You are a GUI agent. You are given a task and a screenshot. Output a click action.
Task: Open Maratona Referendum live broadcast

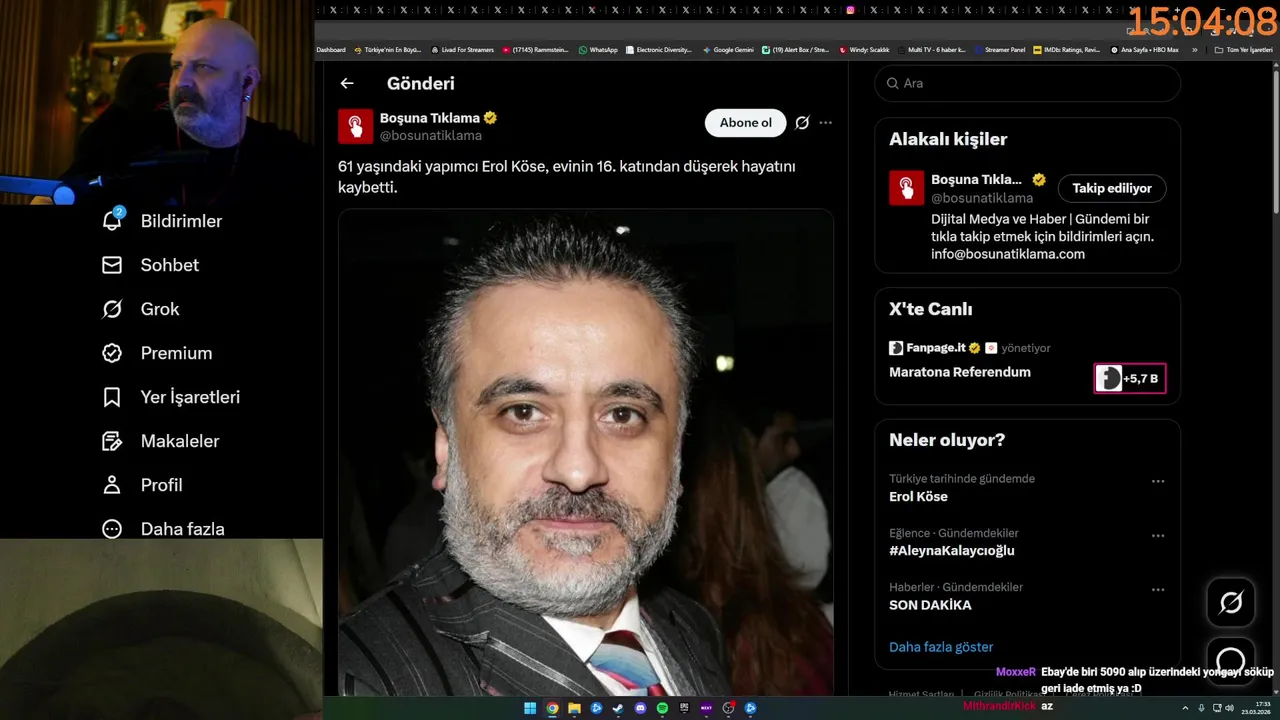click(960, 372)
